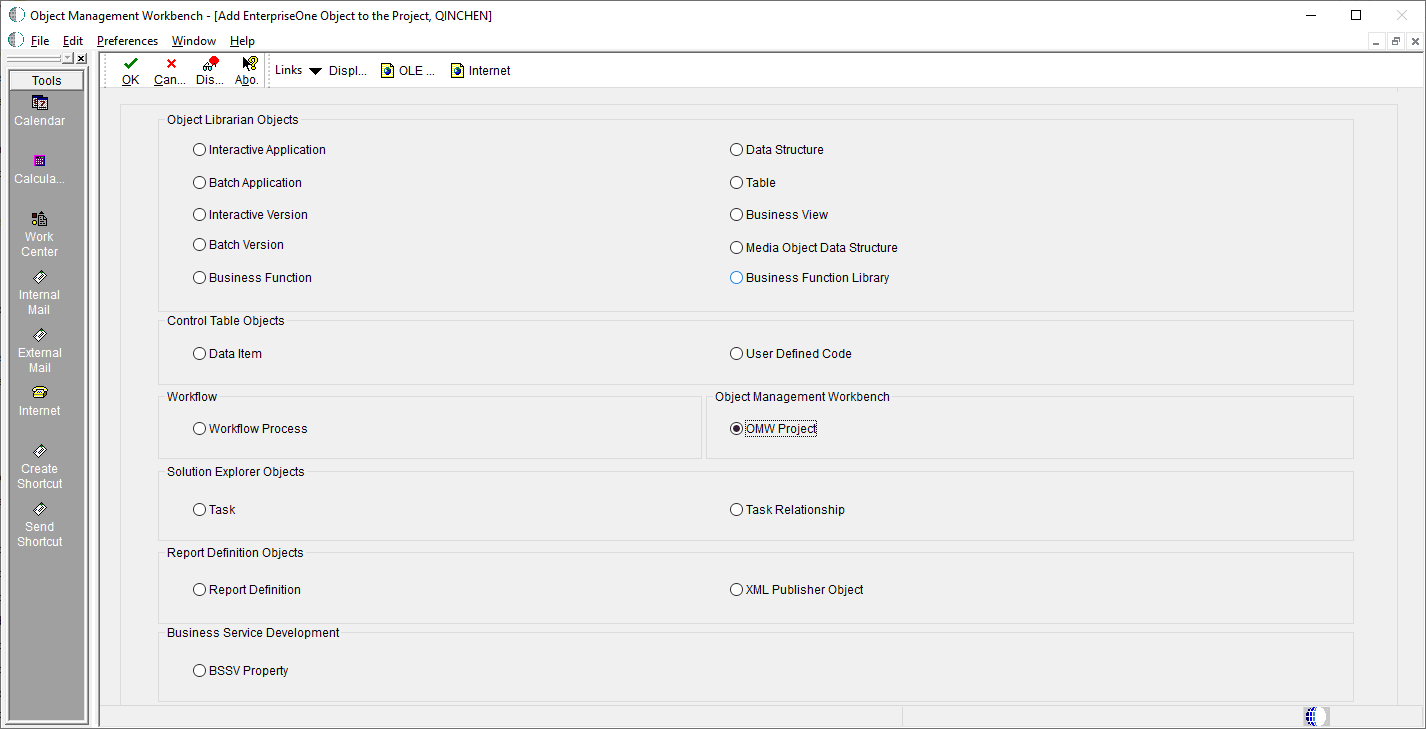This screenshot has width=1426, height=729.
Task: Choose the User Defined Code option
Action: click(x=737, y=354)
